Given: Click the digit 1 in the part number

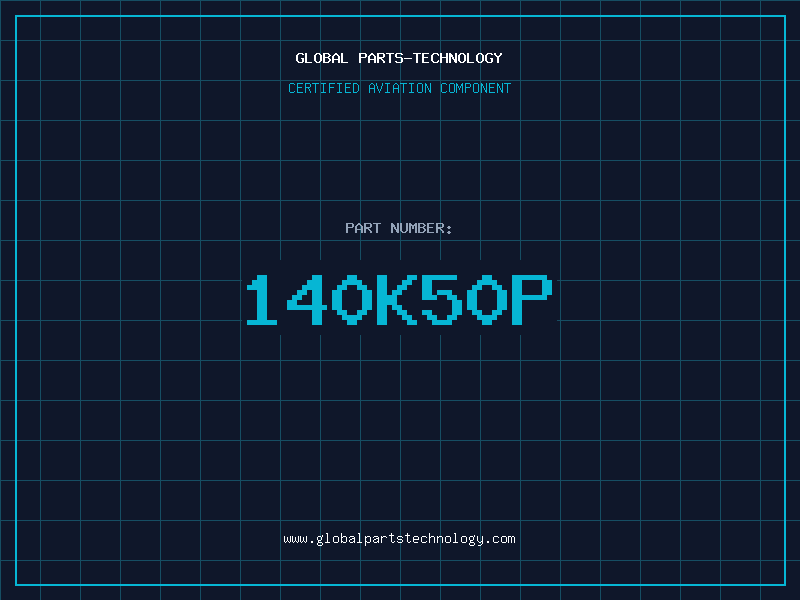Looking at the screenshot, I should (x=262, y=299).
